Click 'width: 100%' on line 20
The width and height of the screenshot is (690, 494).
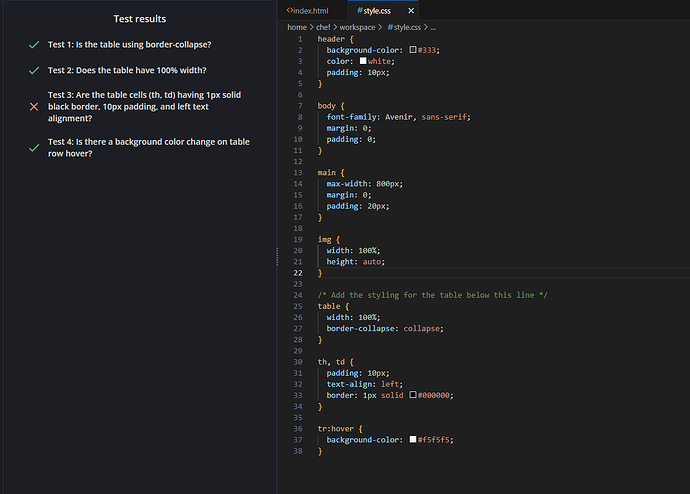click(x=353, y=250)
